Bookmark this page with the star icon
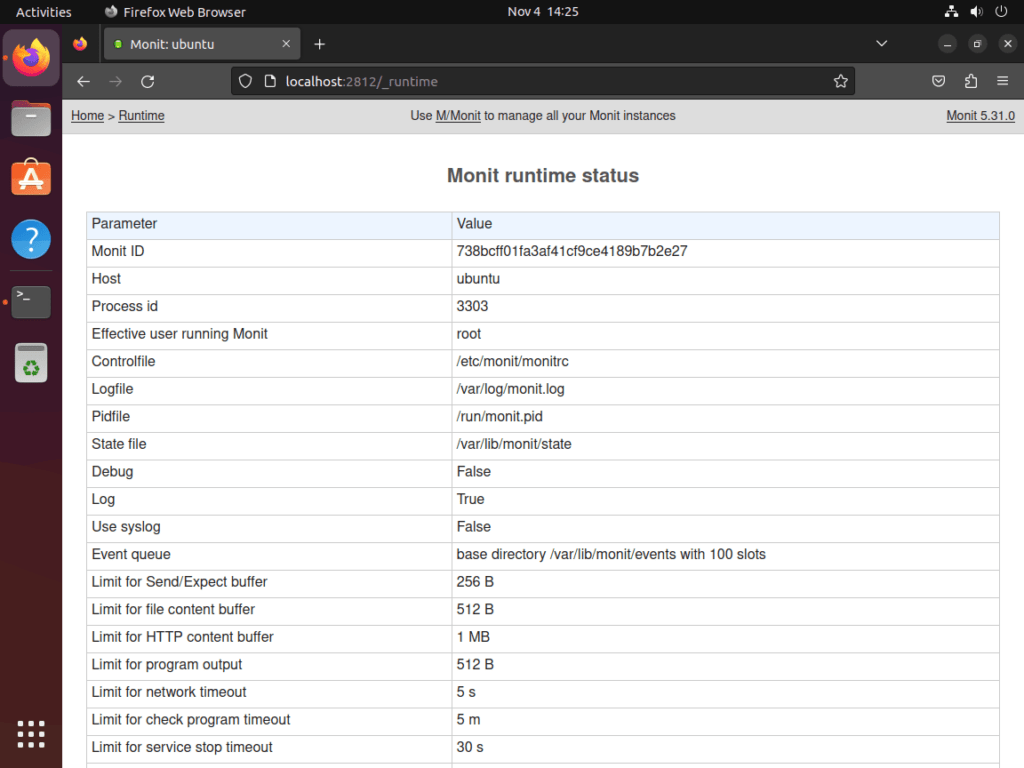 [x=840, y=81]
